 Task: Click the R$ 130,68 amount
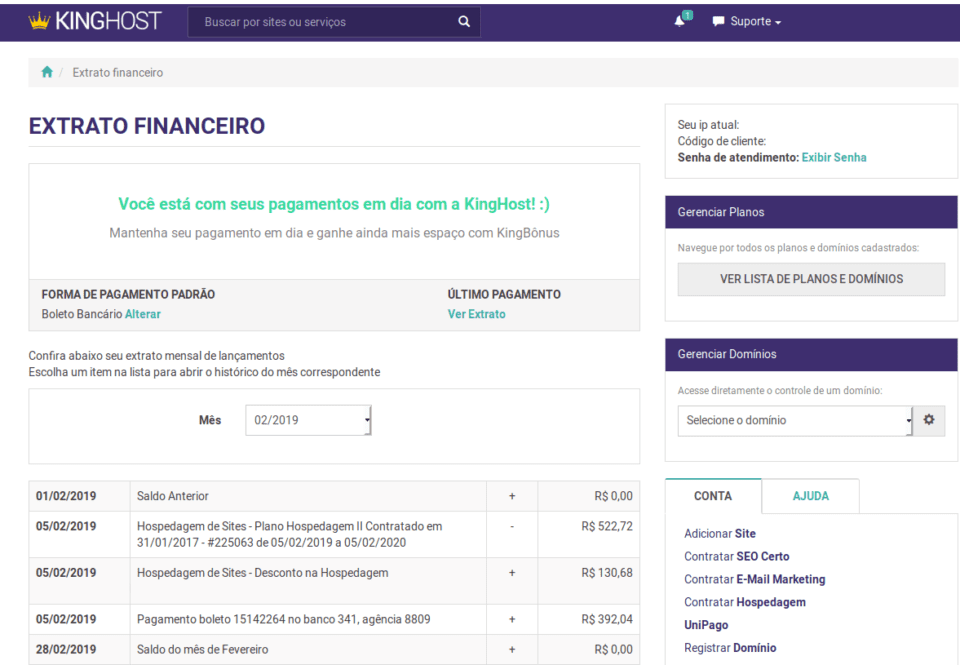click(x=607, y=573)
